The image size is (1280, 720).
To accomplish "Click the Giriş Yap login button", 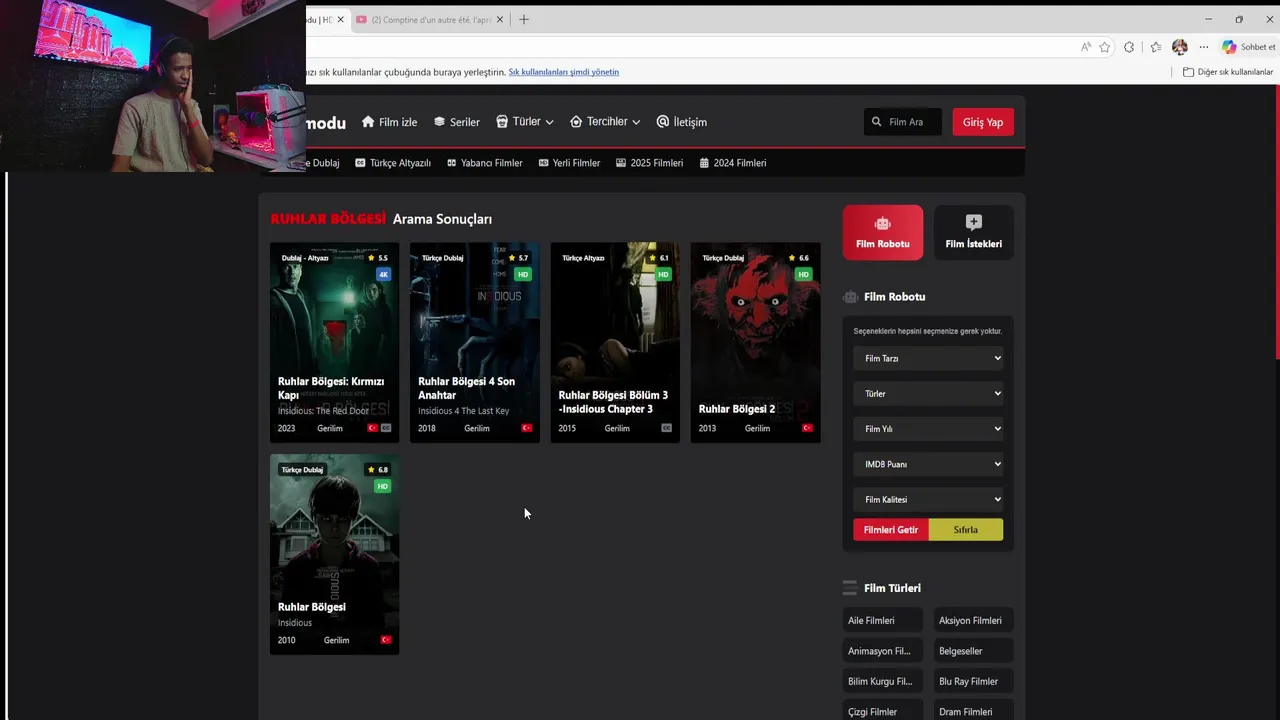I will pyautogui.click(x=983, y=122).
